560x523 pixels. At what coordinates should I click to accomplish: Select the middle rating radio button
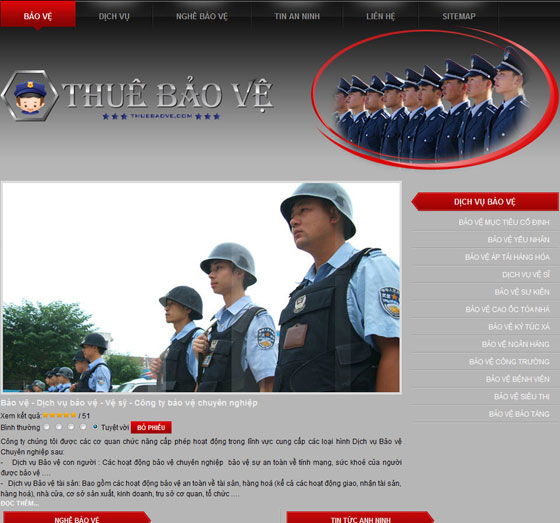pyautogui.click(x=71, y=427)
